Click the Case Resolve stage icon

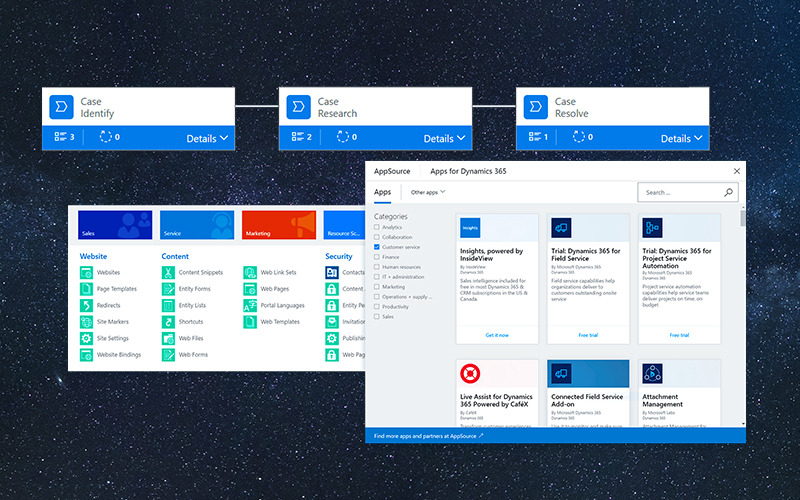click(536, 107)
